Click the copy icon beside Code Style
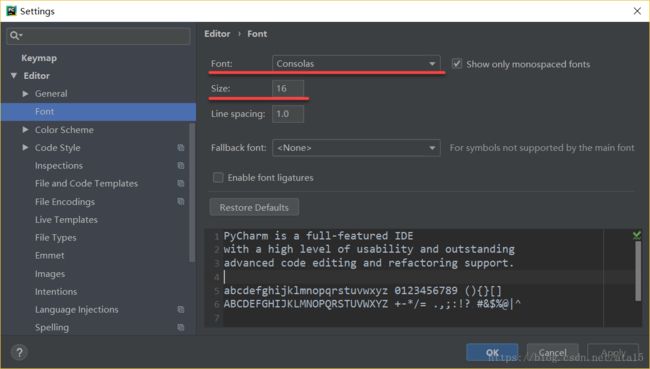The width and height of the screenshot is (650, 369). point(181,148)
